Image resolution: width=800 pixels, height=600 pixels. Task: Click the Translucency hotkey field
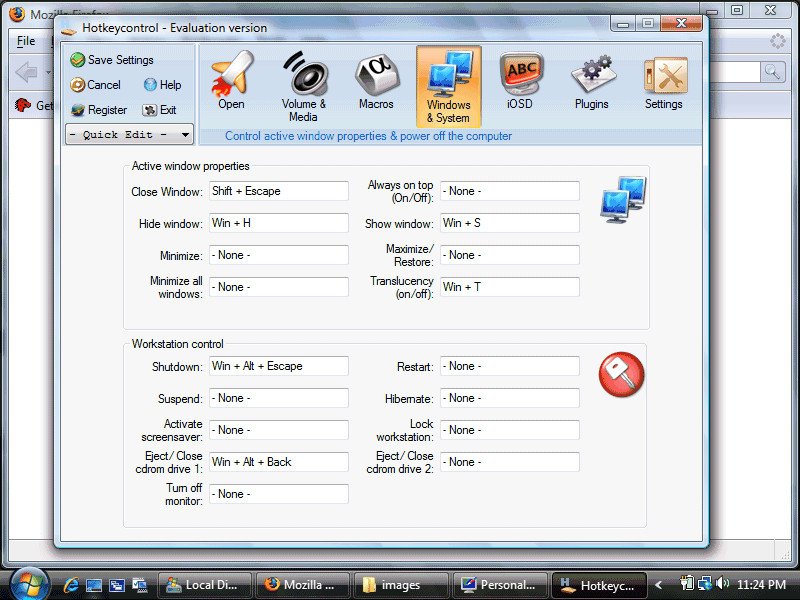click(x=510, y=287)
